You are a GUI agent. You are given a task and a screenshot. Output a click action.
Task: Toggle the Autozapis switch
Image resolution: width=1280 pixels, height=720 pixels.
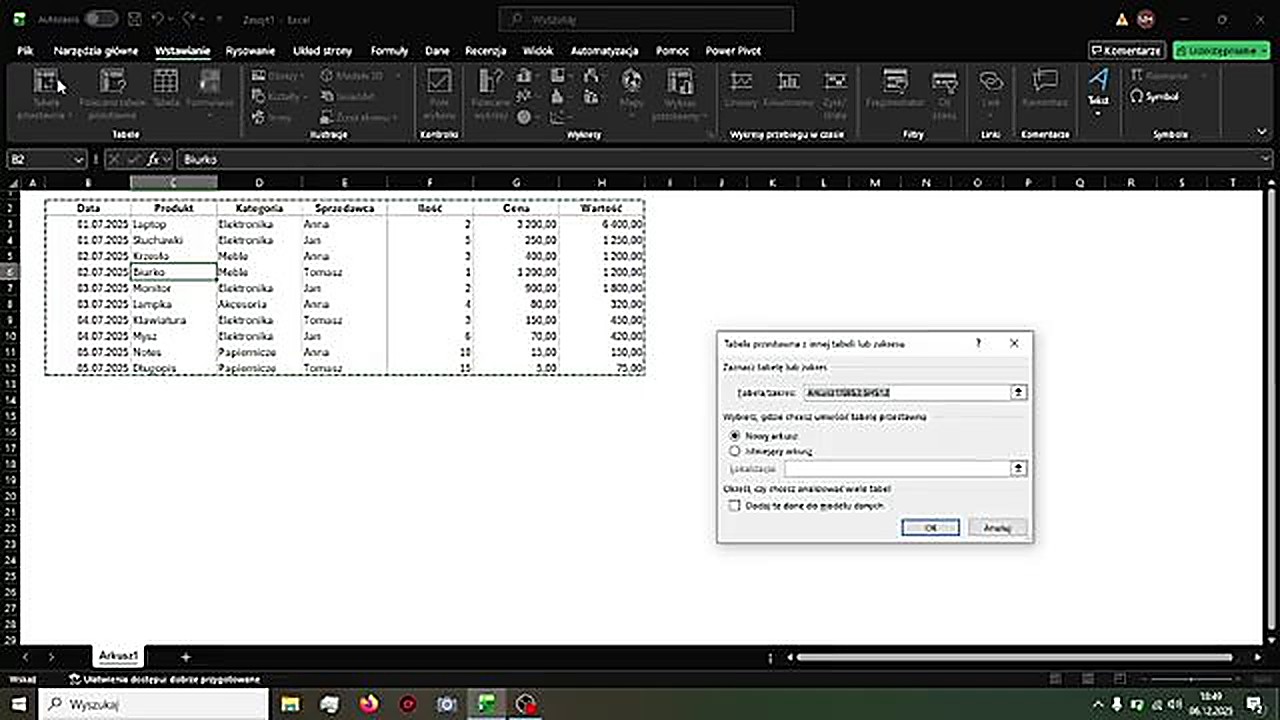100,19
